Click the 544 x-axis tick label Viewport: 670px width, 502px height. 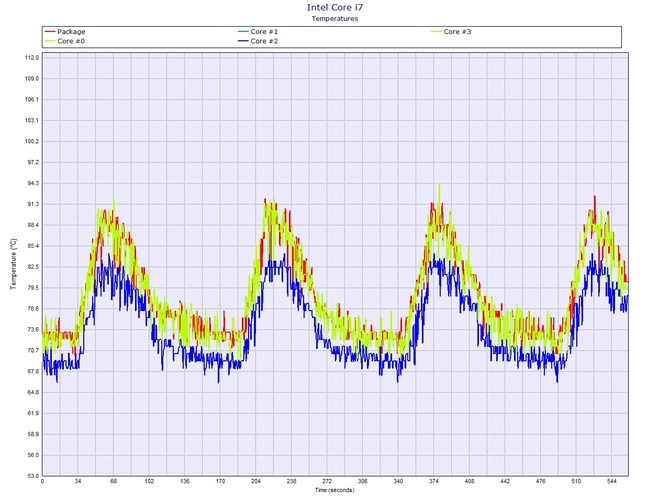[x=611, y=481]
